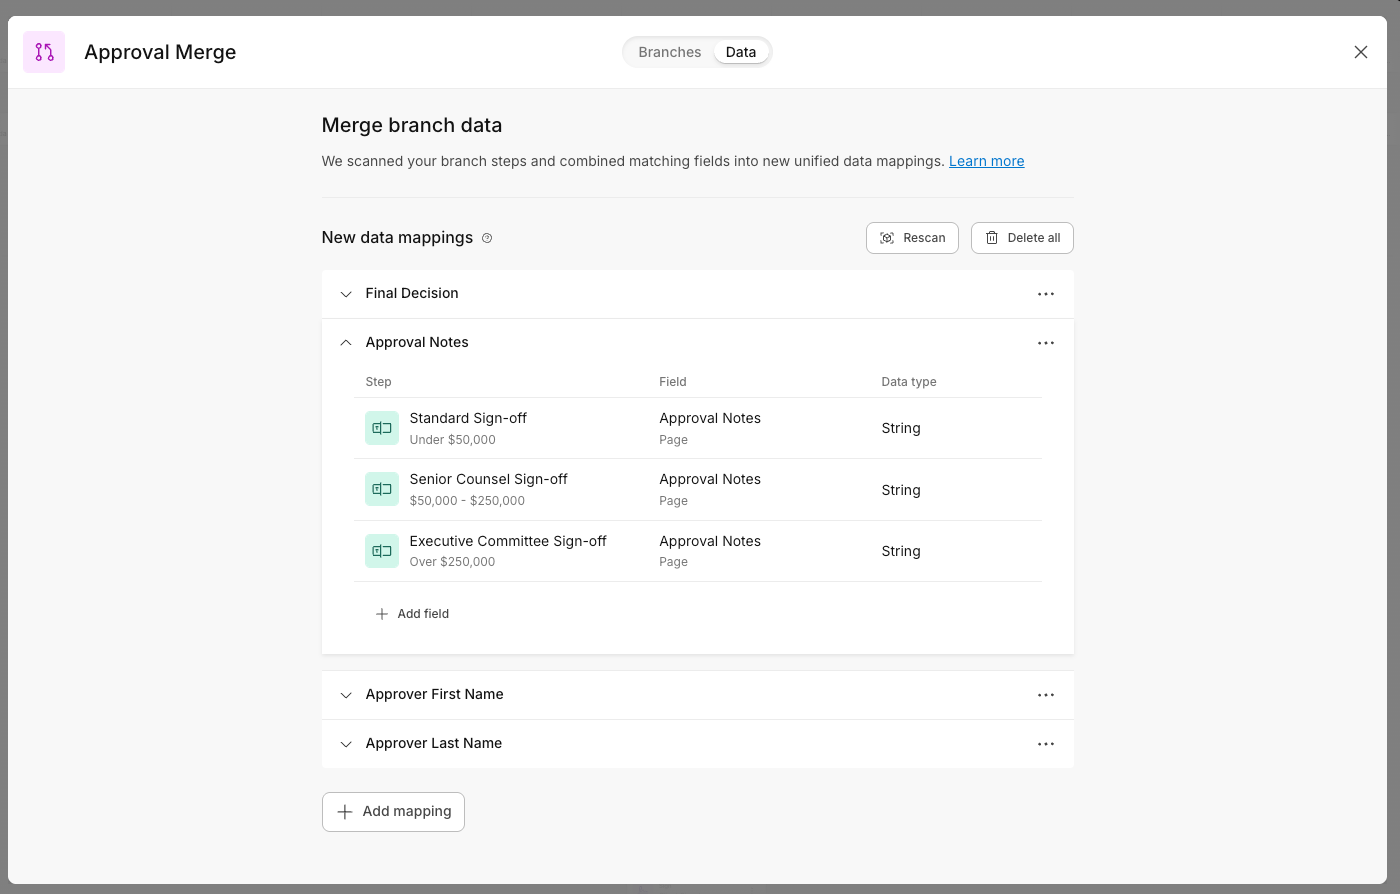Click the $50,000 - $250,000 branch label

tap(467, 501)
